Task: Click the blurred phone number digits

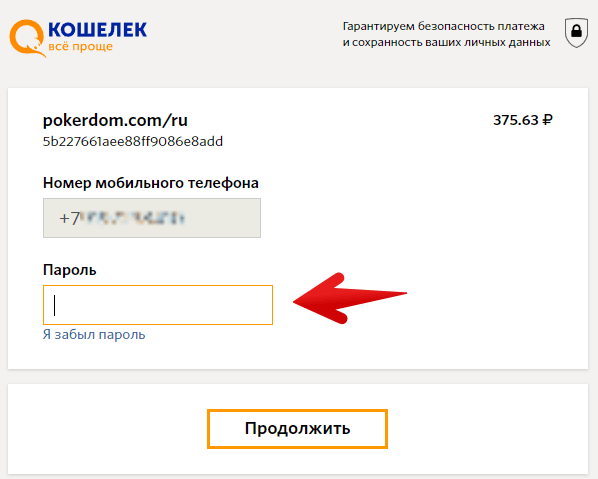Action: click(x=133, y=218)
